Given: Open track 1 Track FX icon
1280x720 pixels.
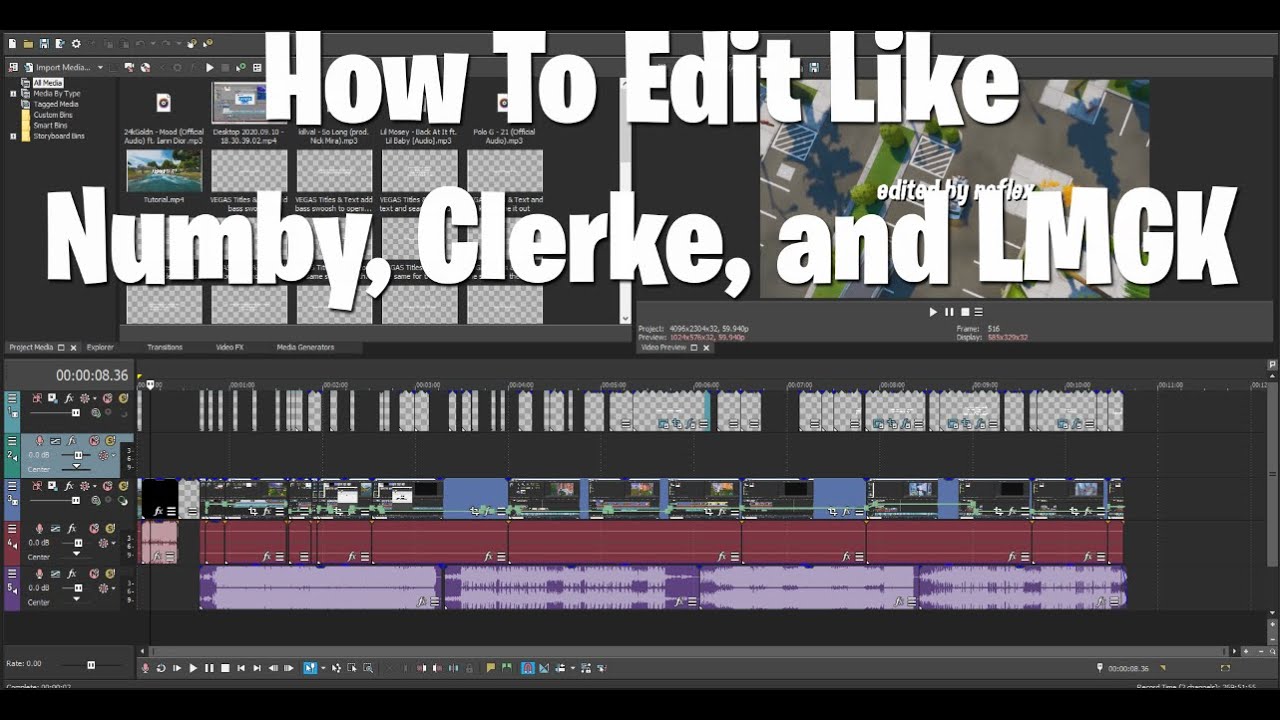Looking at the screenshot, I should click(x=68, y=397).
